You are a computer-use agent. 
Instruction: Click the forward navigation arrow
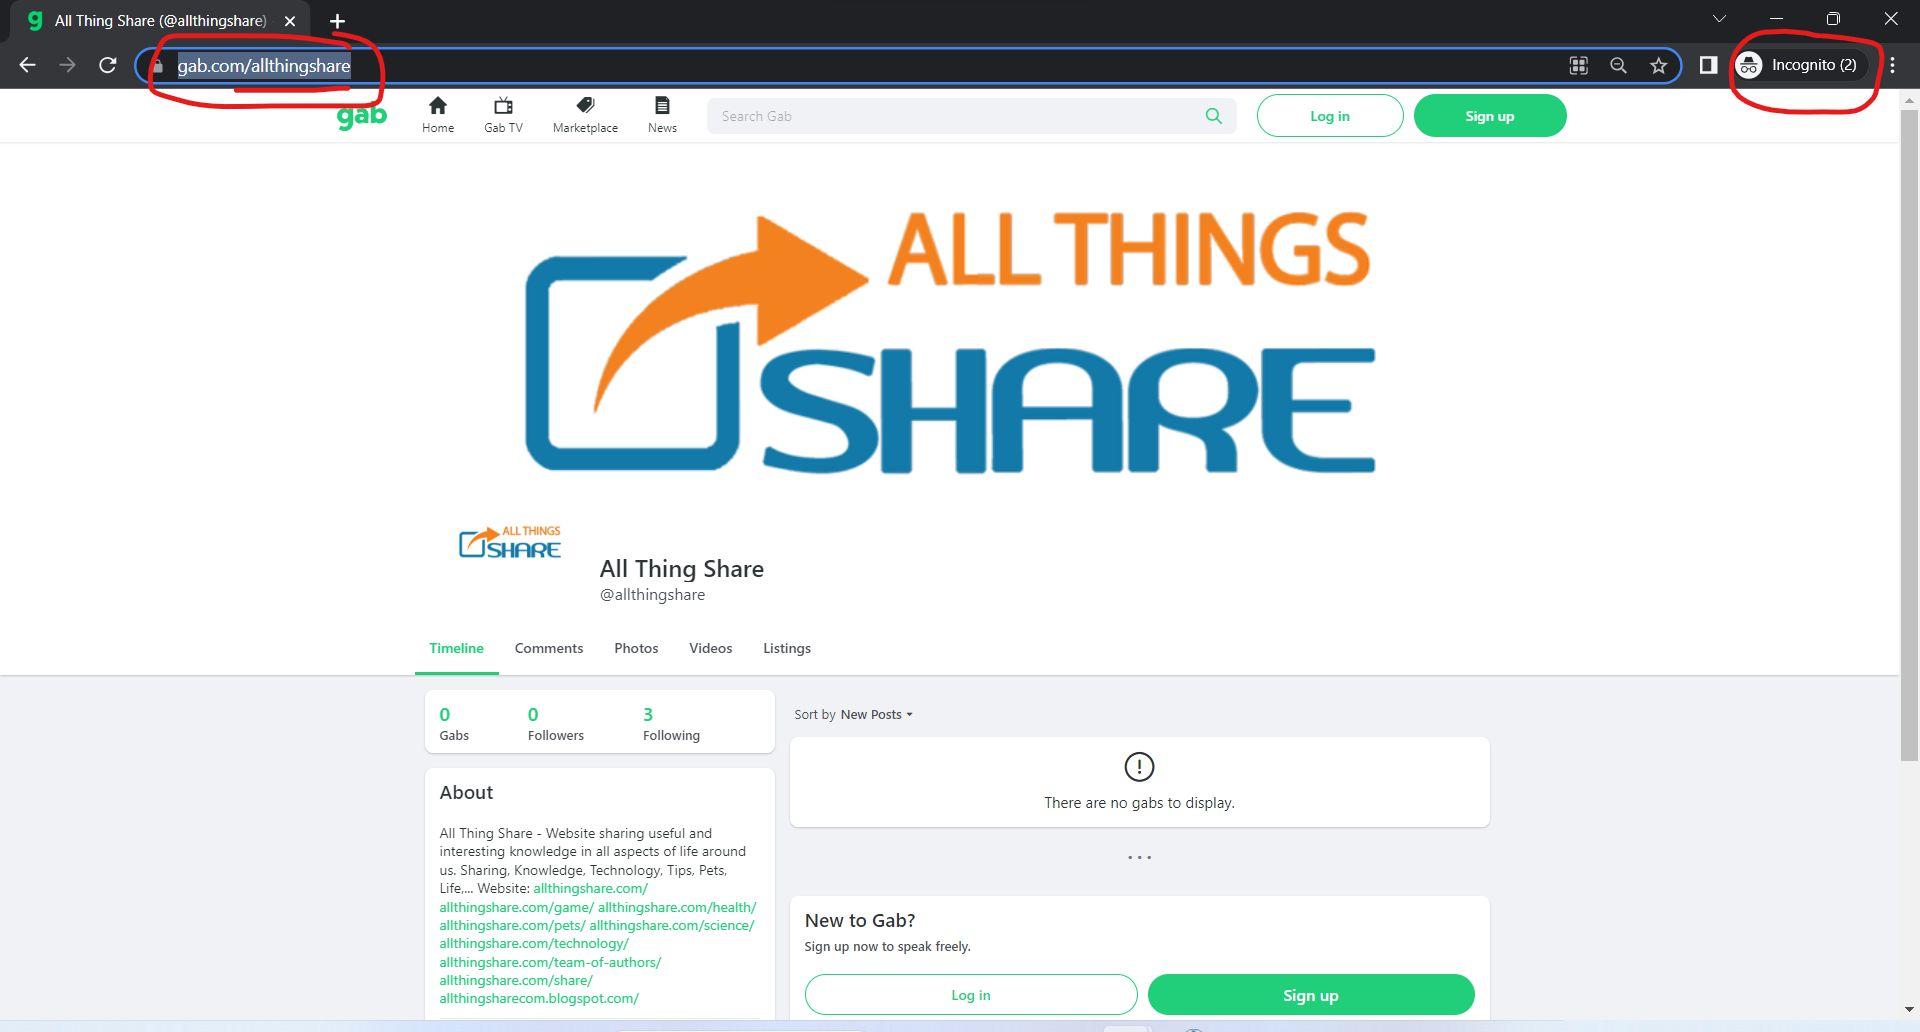67,65
